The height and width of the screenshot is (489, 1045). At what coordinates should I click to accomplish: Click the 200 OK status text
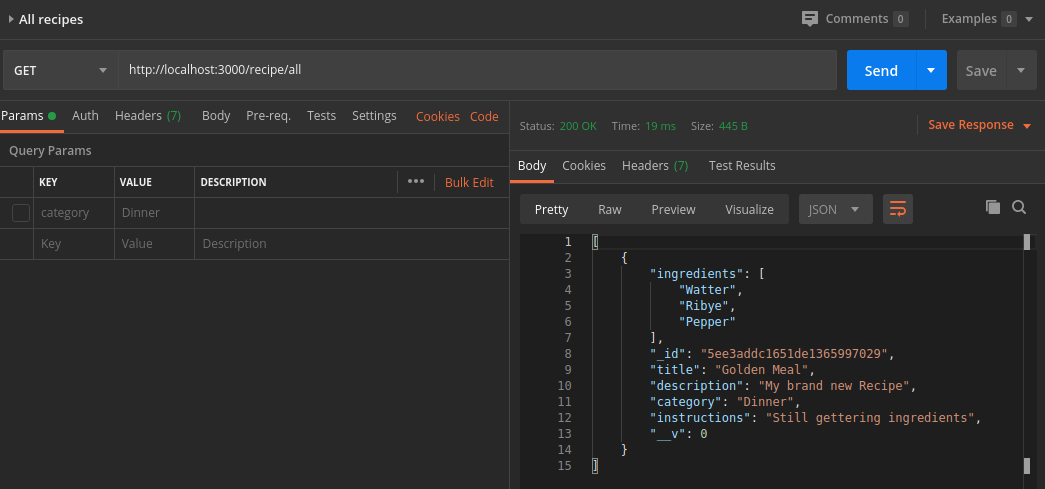pyautogui.click(x=578, y=126)
